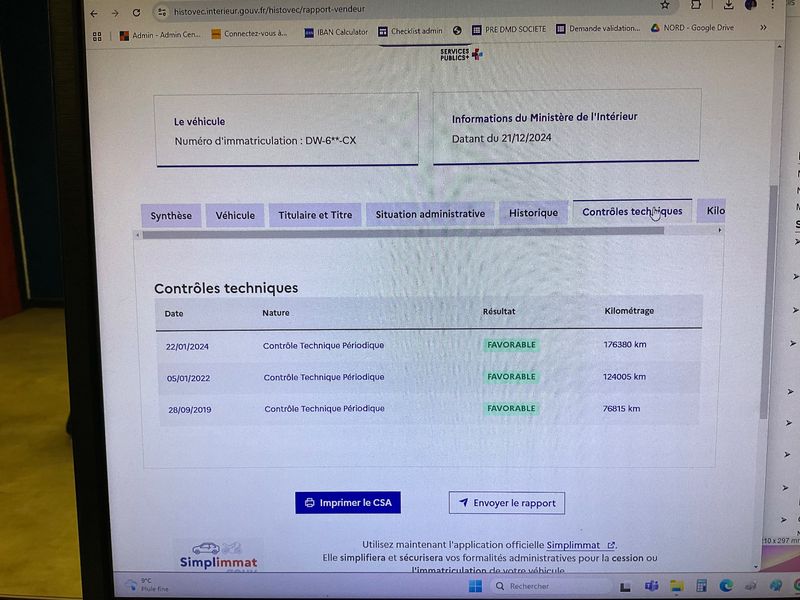Open the Admin - Admin Cen... bookmark

click(x=160, y=35)
